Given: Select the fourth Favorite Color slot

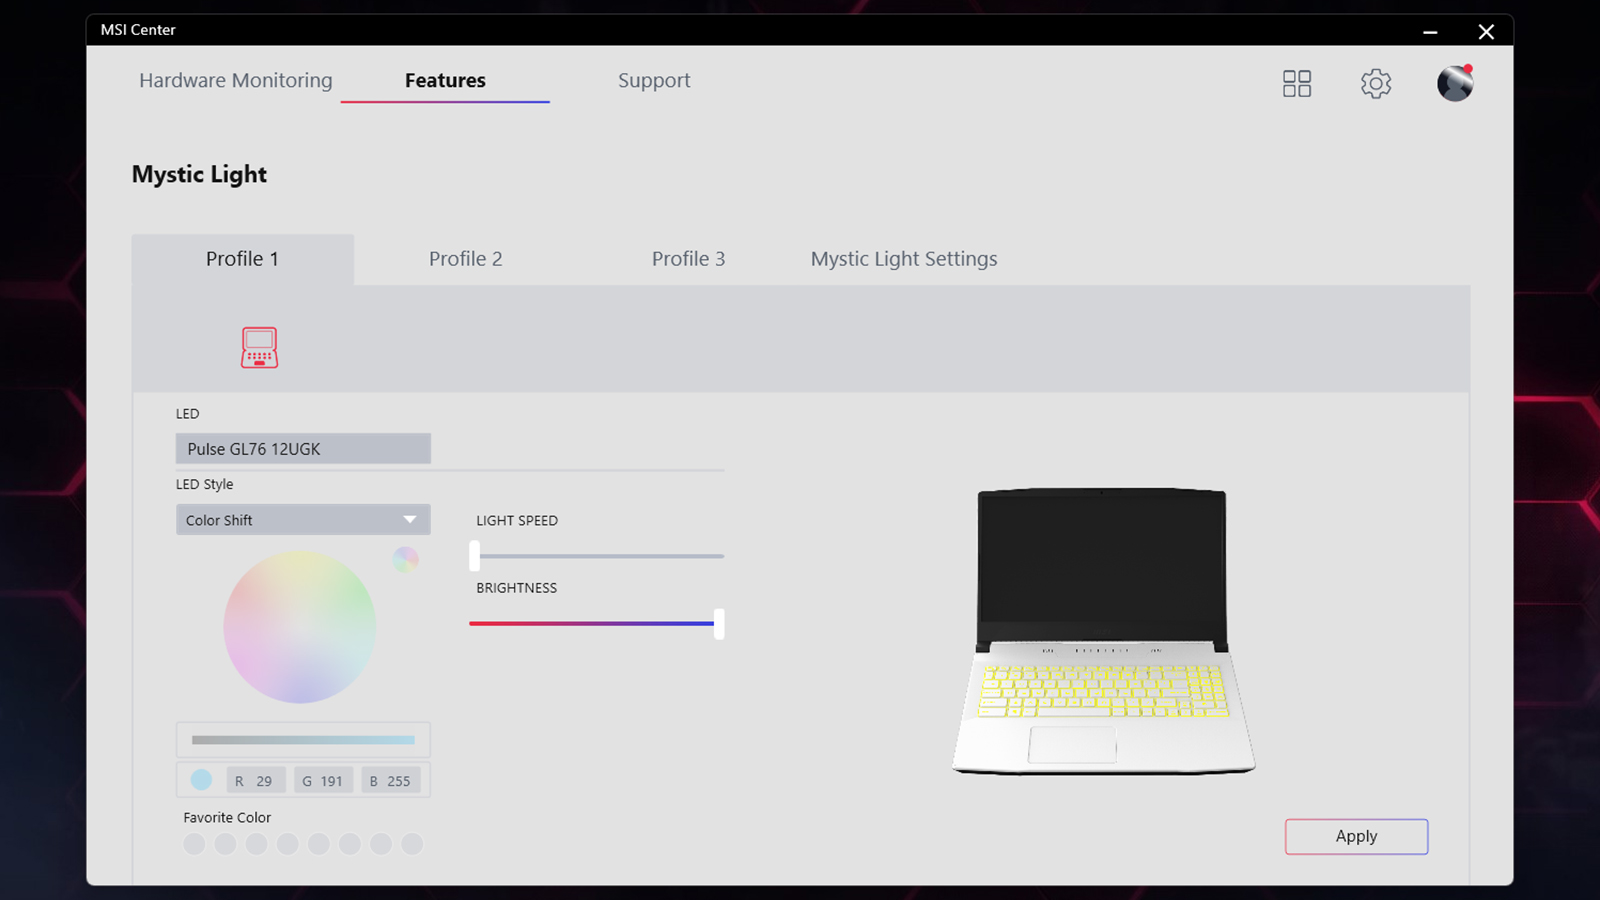Looking at the screenshot, I should point(288,844).
